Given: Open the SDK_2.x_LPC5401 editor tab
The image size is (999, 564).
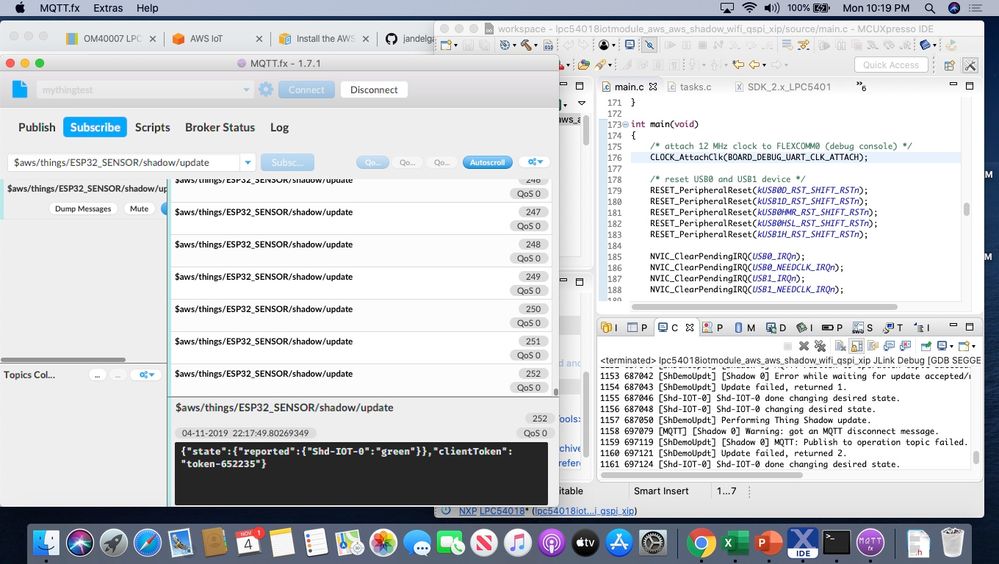Looking at the screenshot, I should point(782,87).
